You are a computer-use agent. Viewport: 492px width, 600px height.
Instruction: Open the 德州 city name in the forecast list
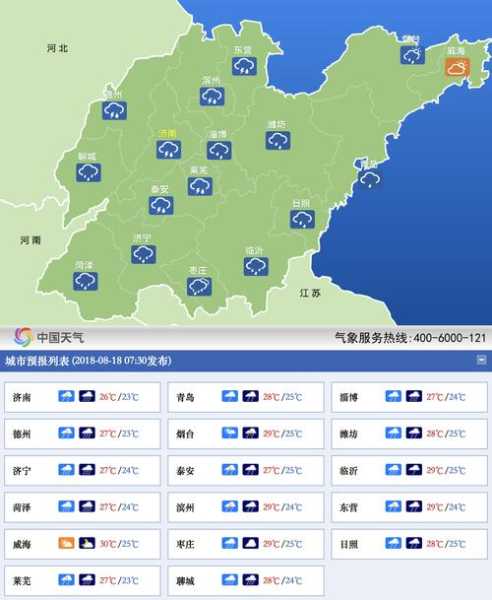tap(22, 434)
